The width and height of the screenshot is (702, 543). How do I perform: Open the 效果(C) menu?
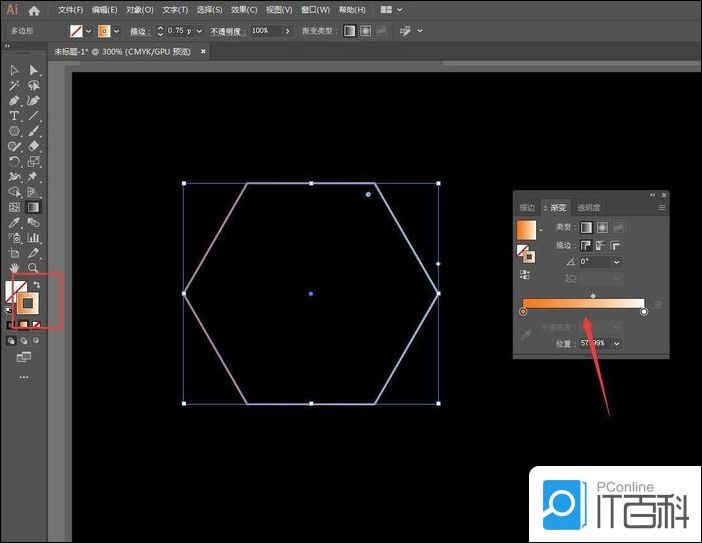[244, 10]
